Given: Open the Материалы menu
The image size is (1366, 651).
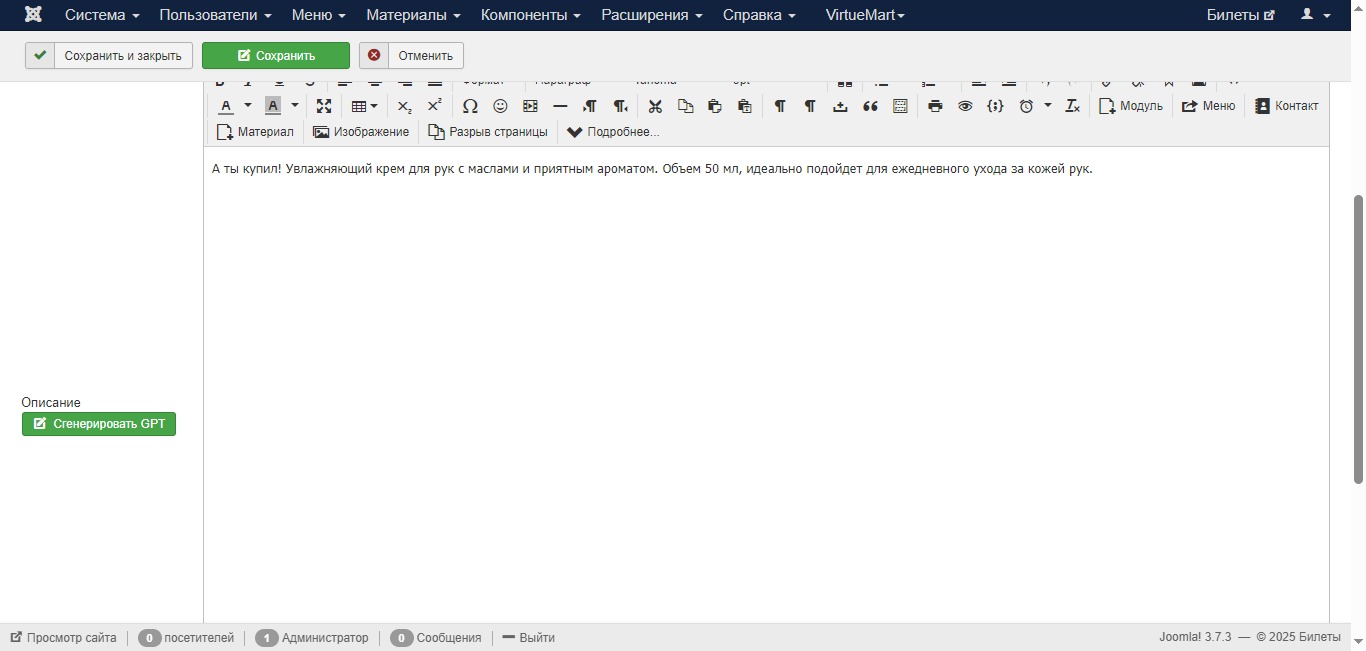Looking at the screenshot, I should [413, 15].
